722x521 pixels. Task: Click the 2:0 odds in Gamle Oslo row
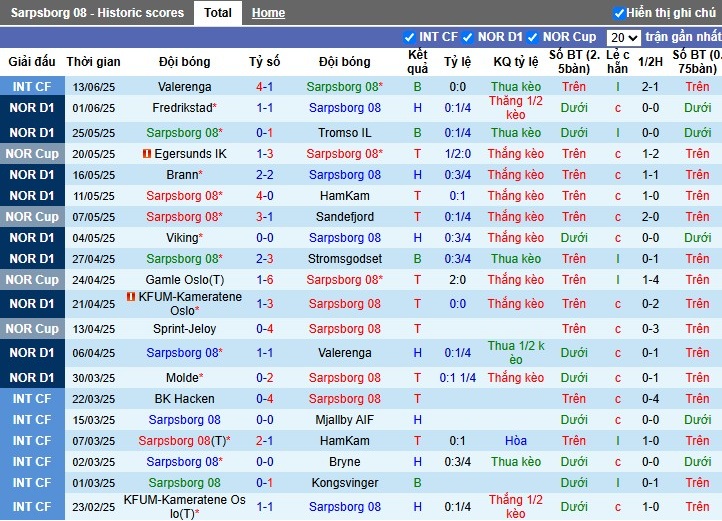(x=457, y=280)
